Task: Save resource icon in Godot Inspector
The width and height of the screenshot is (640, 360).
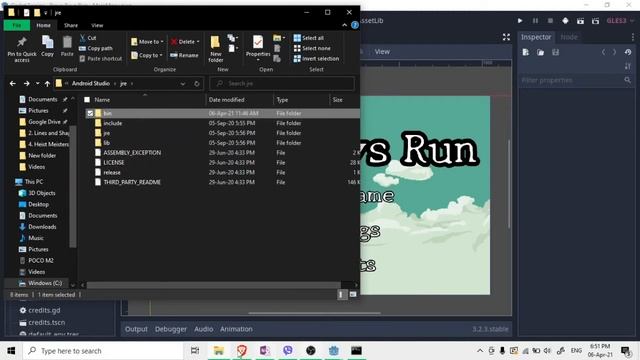Action: tap(556, 52)
